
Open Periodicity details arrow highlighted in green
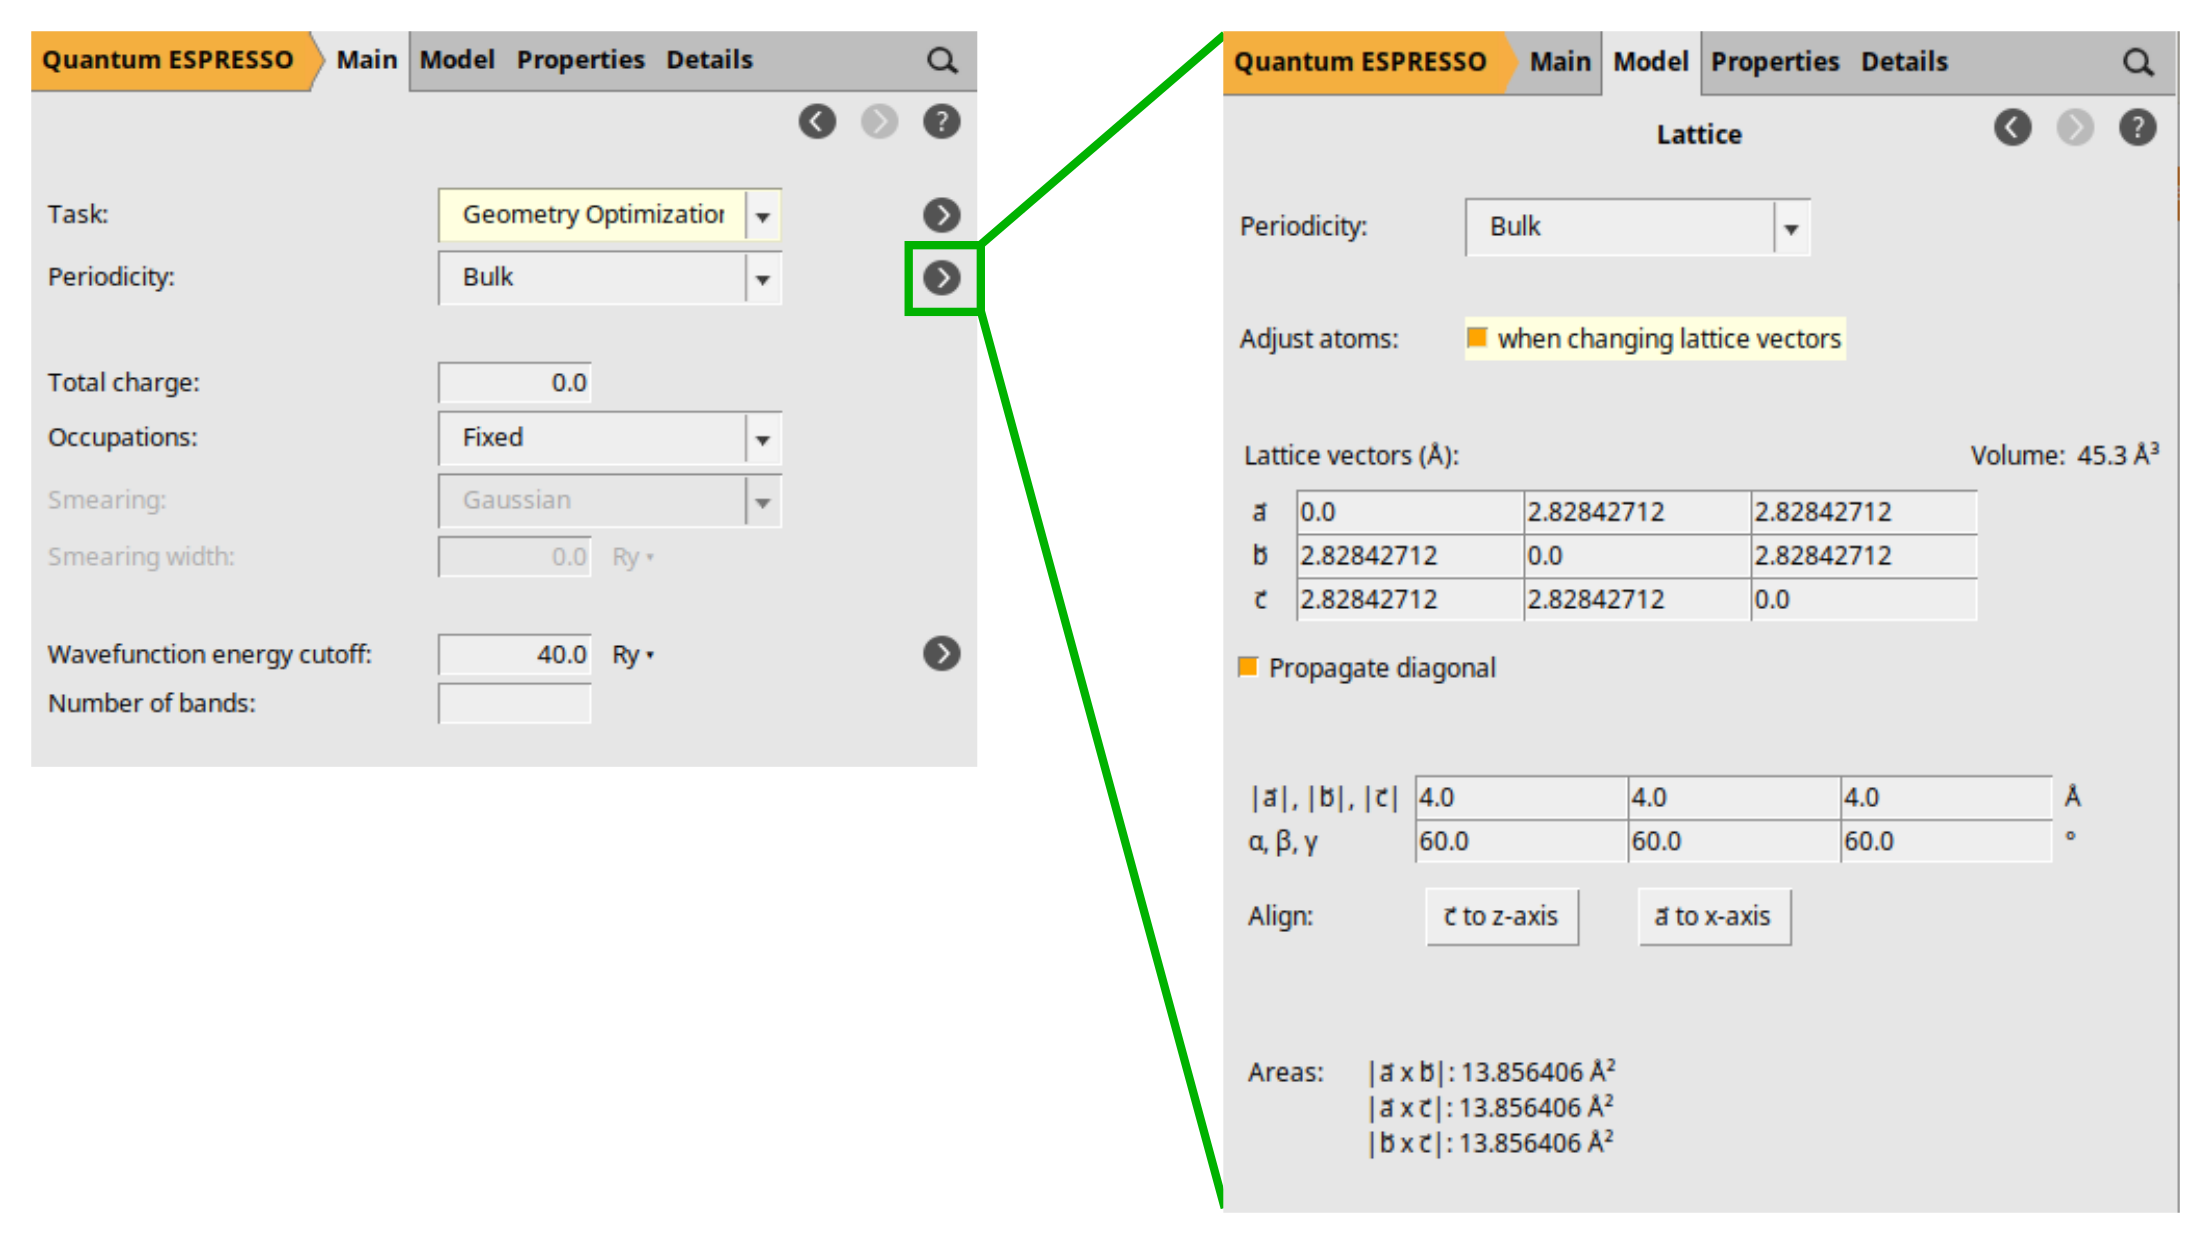(941, 278)
